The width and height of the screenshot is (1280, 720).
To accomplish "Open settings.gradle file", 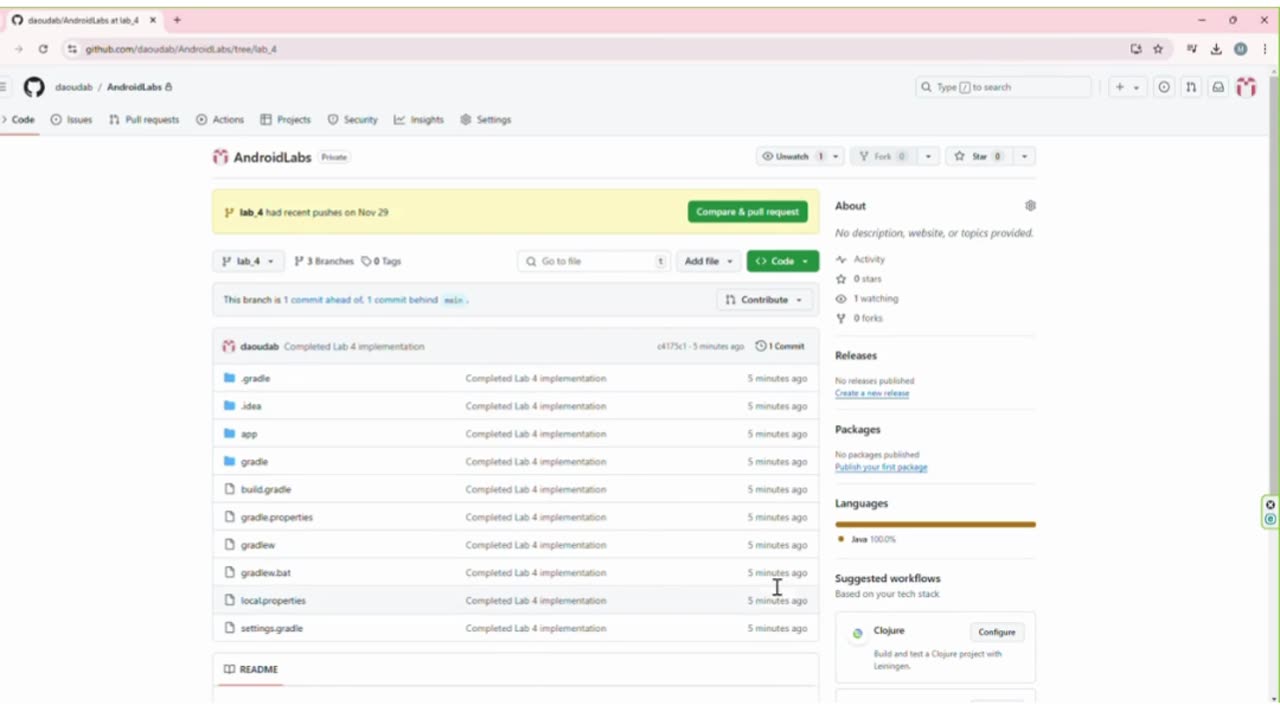I will (x=272, y=629).
